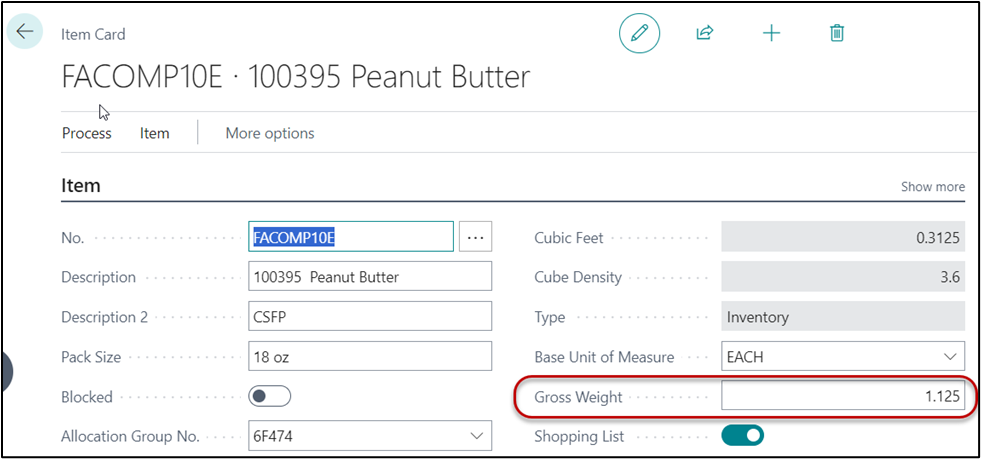Click the trash delete icon
This screenshot has height=459, width=981.
[x=837, y=33]
